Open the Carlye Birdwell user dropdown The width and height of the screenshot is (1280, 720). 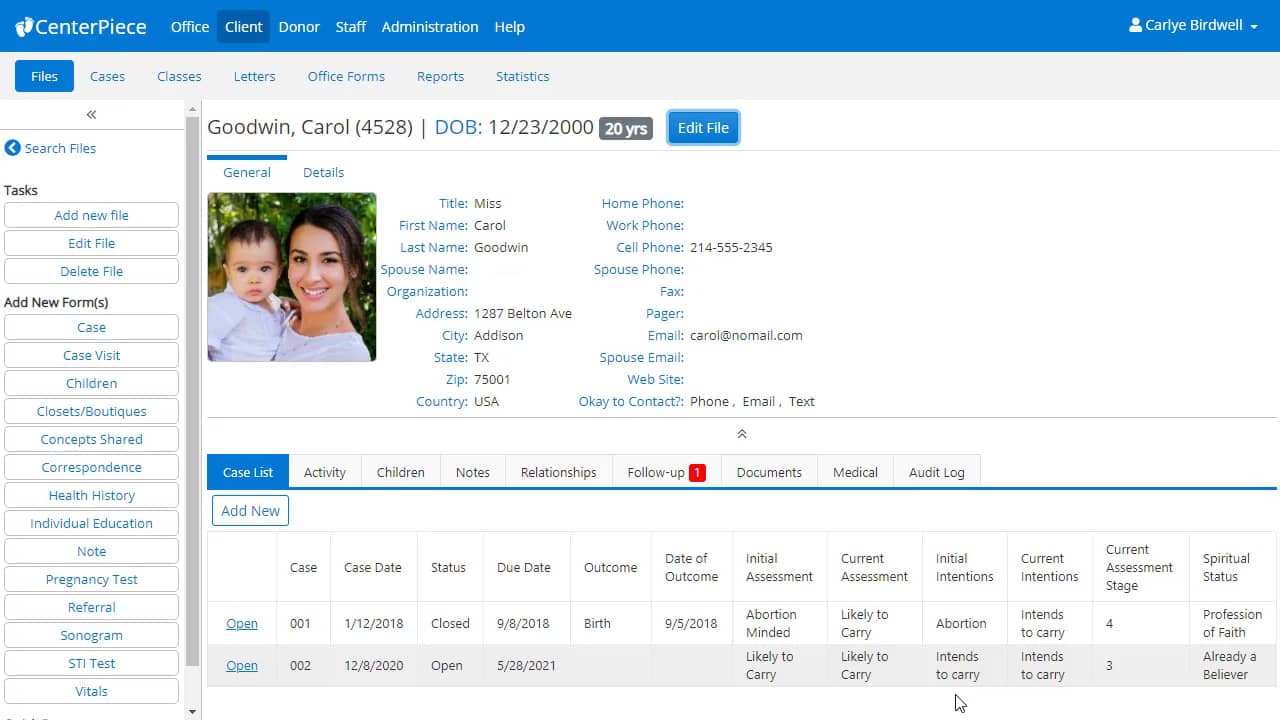[x=1193, y=26]
